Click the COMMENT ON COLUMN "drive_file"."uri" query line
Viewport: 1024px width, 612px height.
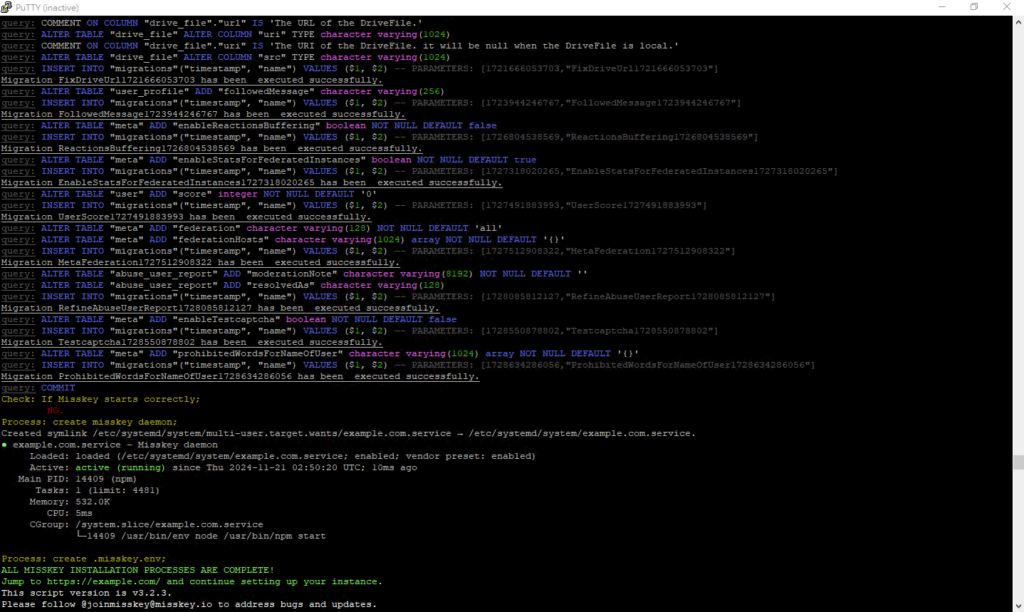[x=340, y=46]
